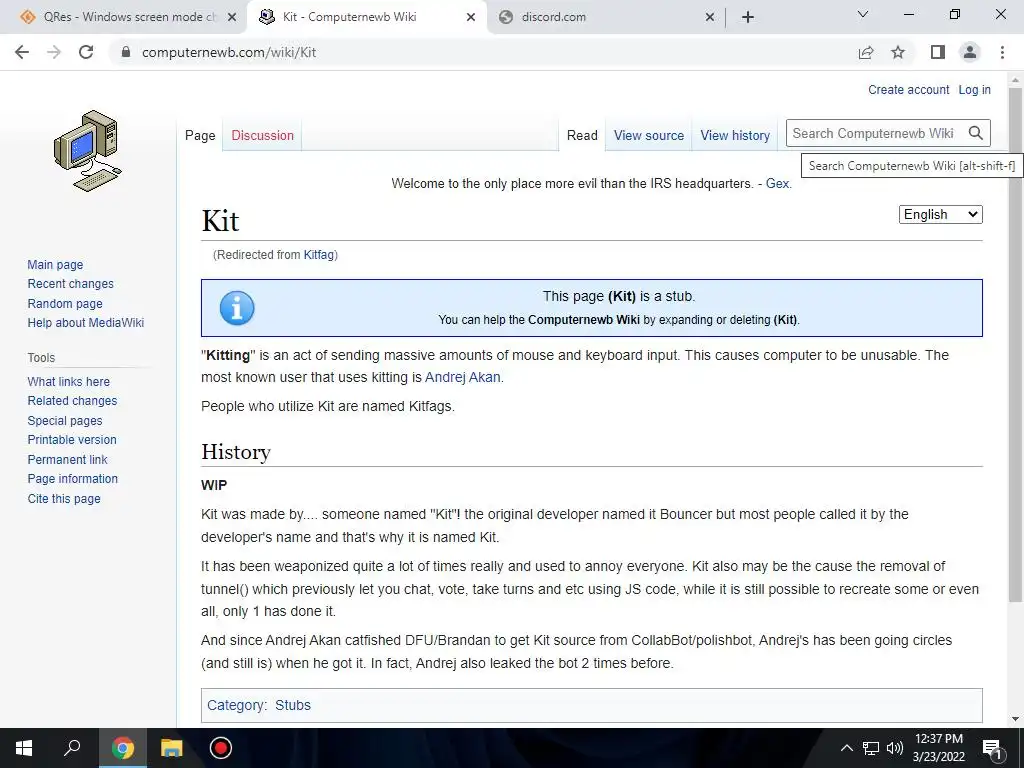The height and width of the screenshot is (768, 1024).
Task: Open the Windows Start menu
Action: point(24,748)
